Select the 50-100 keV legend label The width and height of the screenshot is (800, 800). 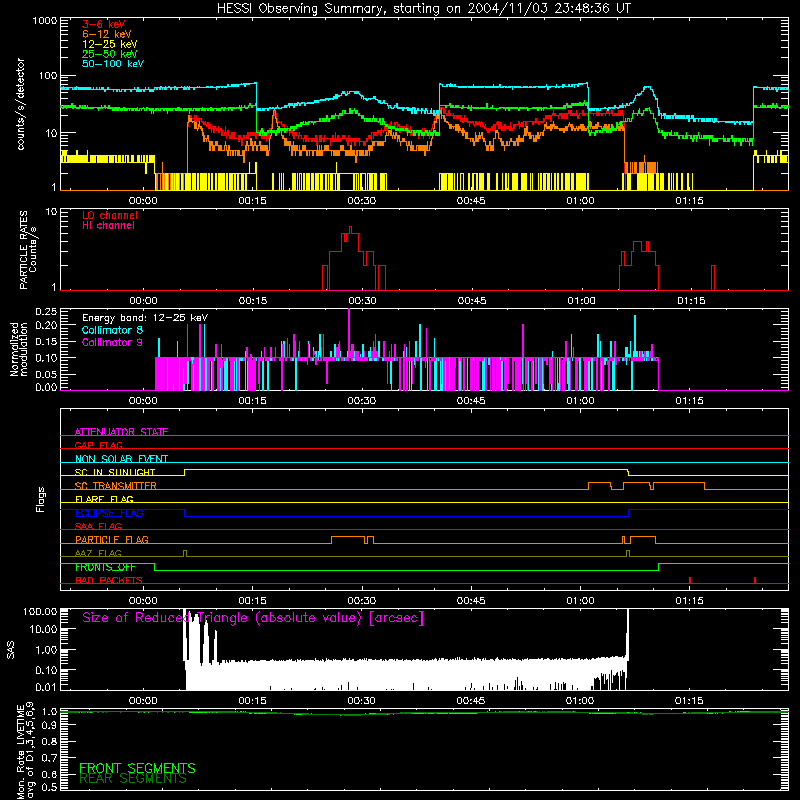113,64
